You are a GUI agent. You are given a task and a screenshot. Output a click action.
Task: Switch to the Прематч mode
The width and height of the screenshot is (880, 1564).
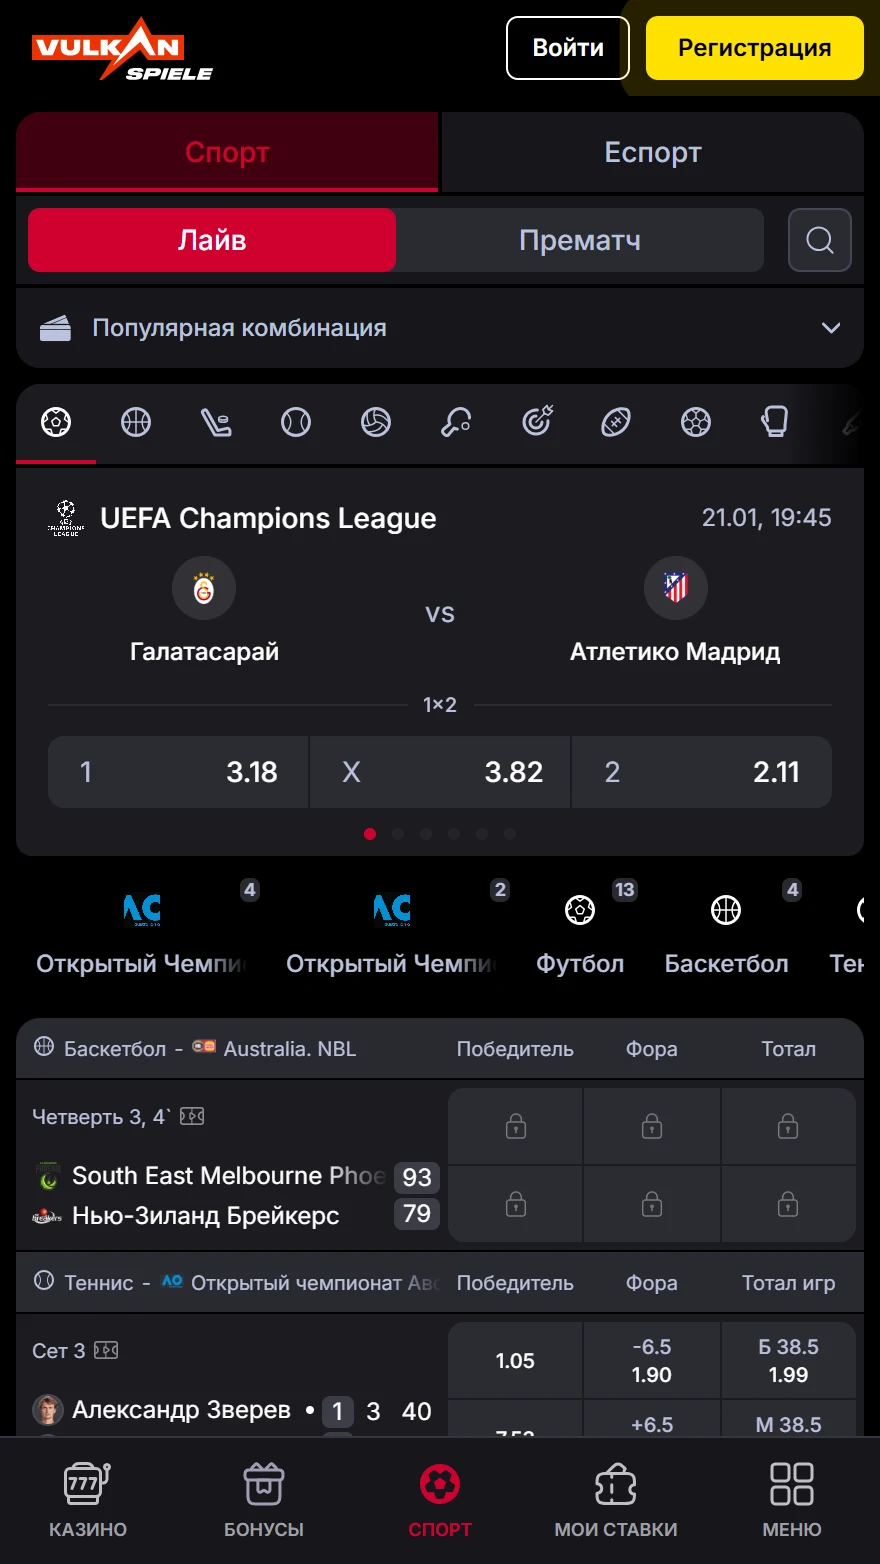pyautogui.click(x=580, y=240)
